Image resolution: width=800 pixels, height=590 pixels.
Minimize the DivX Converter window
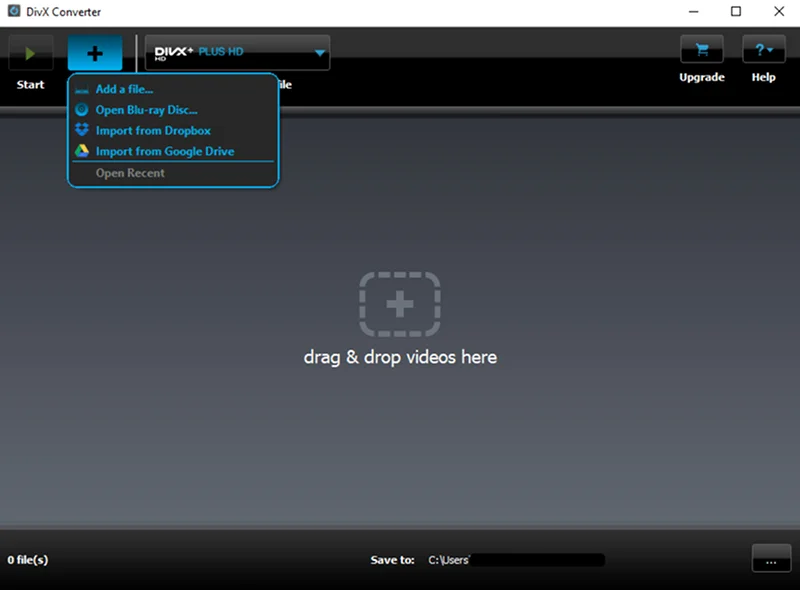tap(693, 11)
